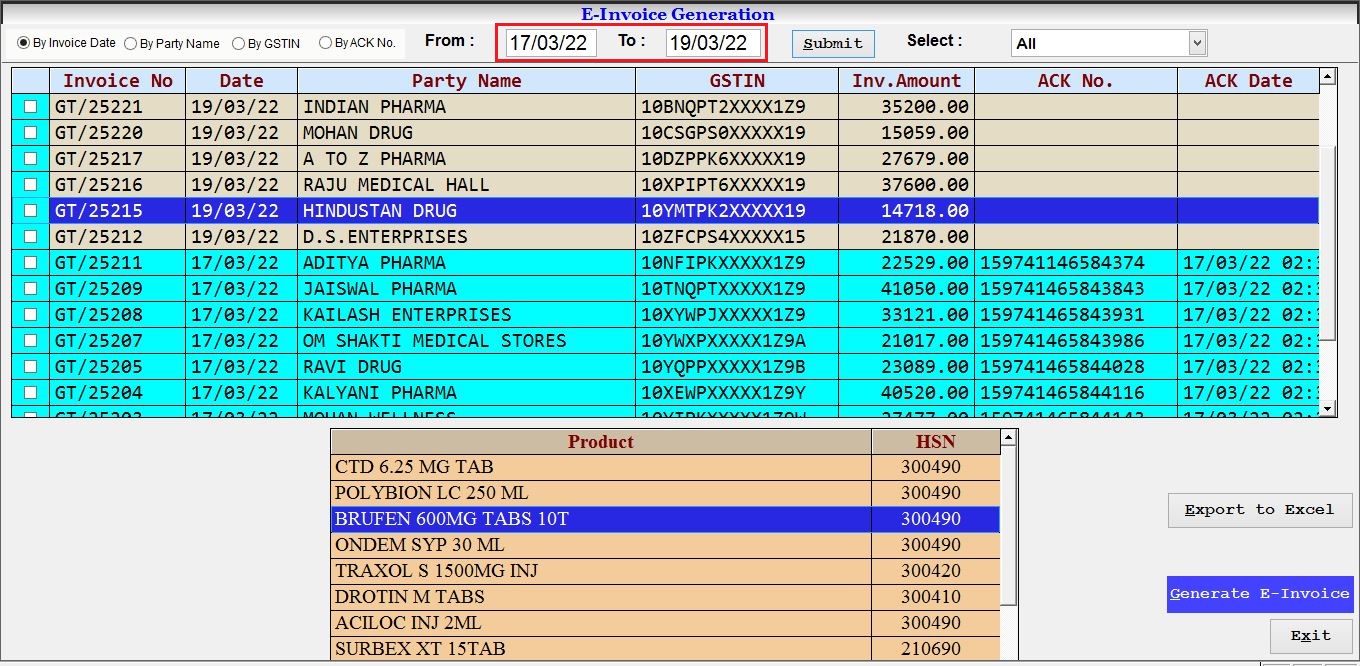This screenshot has width=1360, height=666.
Task: Click ACK number 159741146584374
Action: (1076, 262)
